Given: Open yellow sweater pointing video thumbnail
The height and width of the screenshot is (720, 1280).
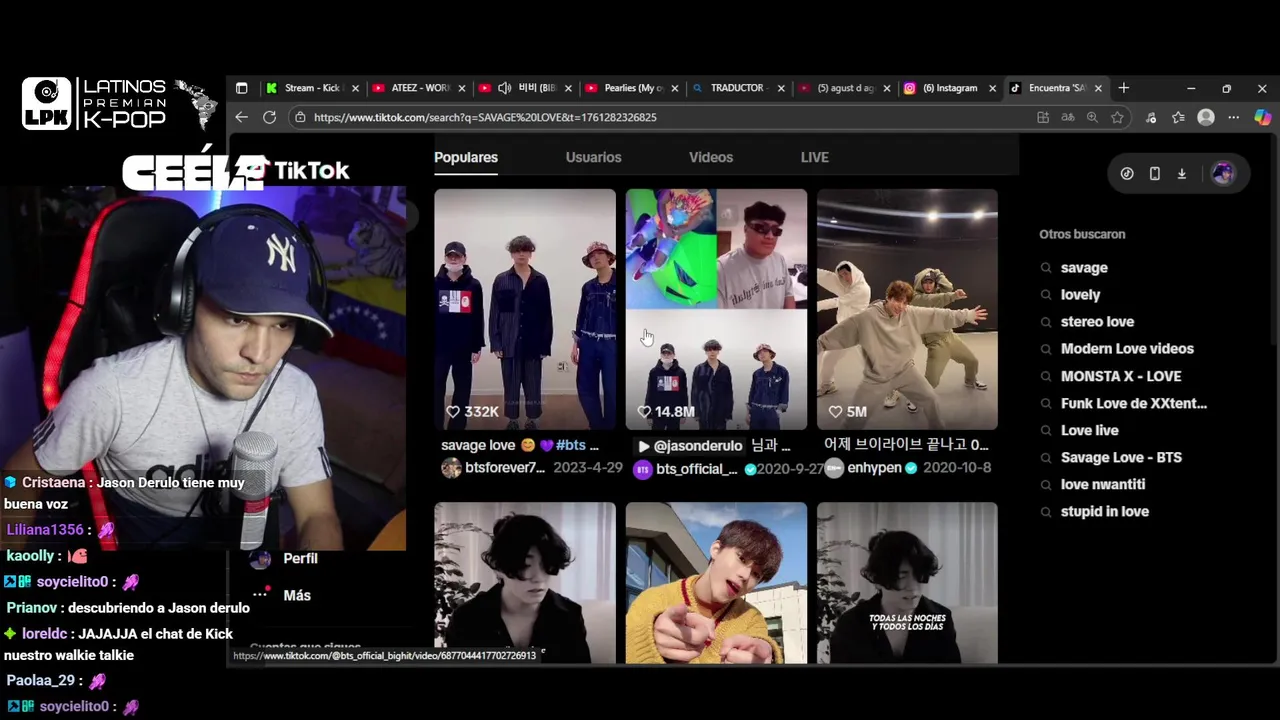Looking at the screenshot, I should [716, 583].
